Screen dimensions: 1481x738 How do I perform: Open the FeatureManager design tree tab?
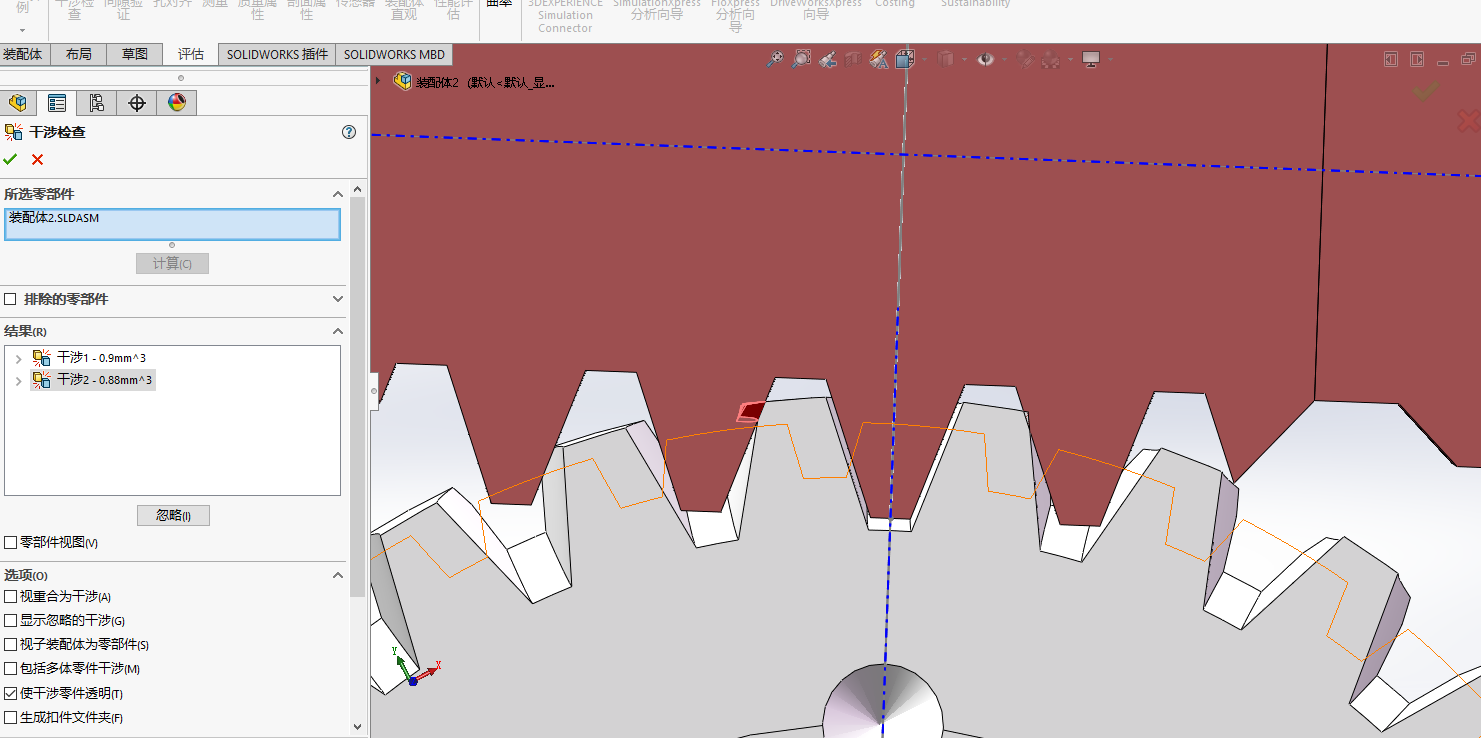click(17, 103)
